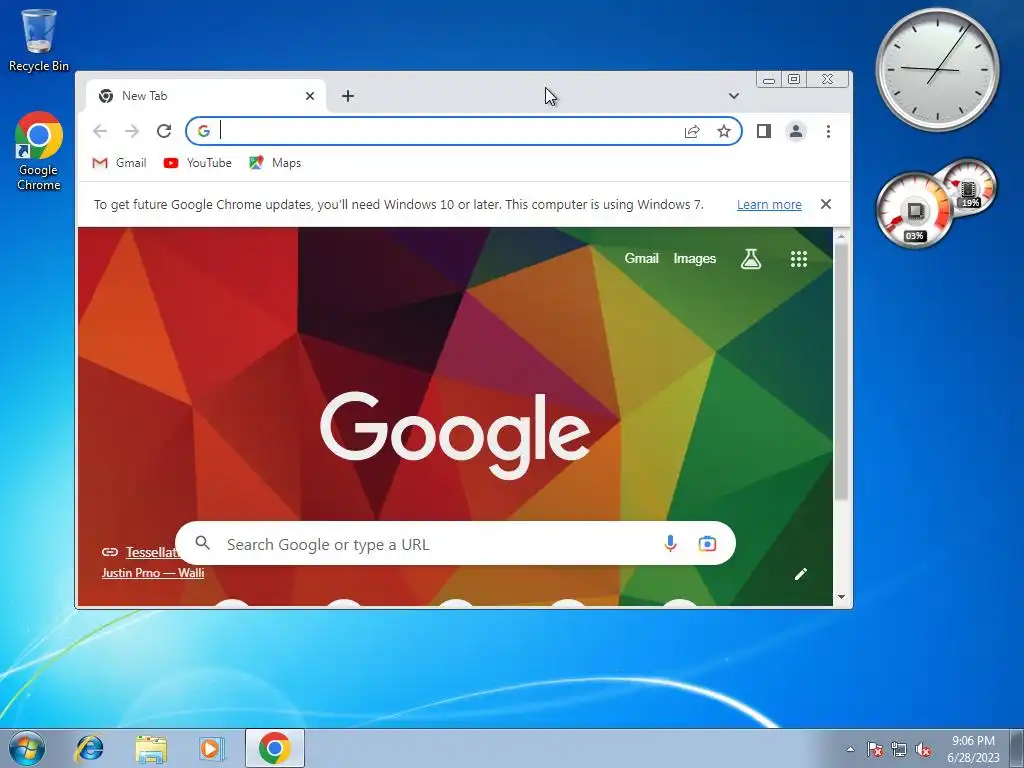Open Search Labs flask icon
The image size is (1024, 768).
(x=750, y=259)
